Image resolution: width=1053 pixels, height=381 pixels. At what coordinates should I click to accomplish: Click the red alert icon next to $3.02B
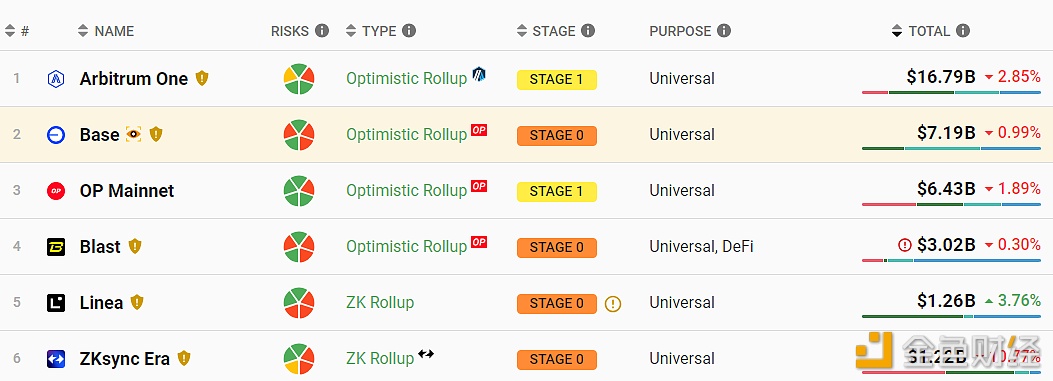(905, 245)
